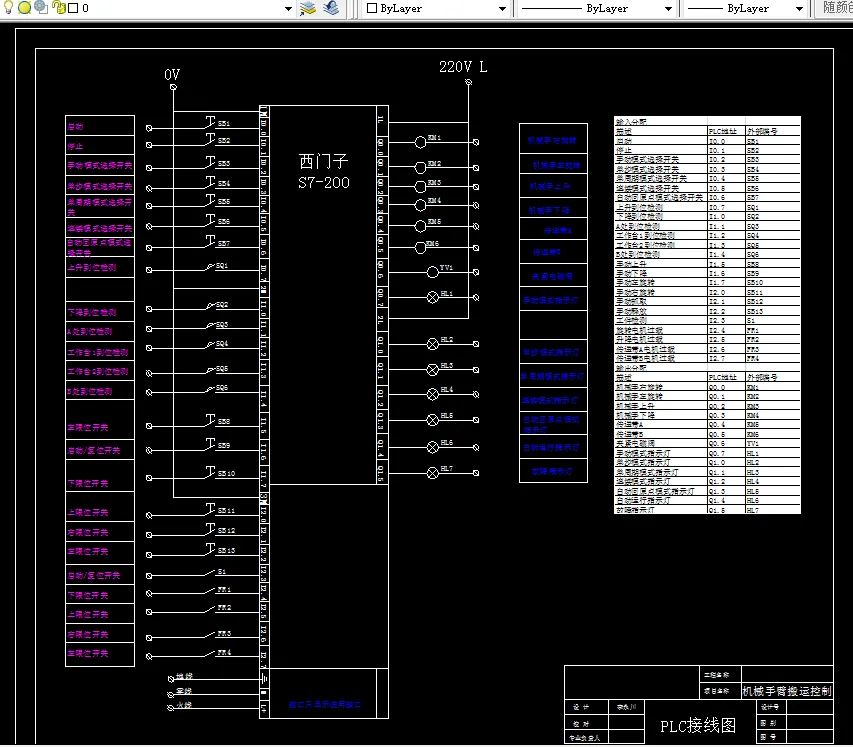
Task: Select the YV1 solenoid symbol
Action: 433,271
